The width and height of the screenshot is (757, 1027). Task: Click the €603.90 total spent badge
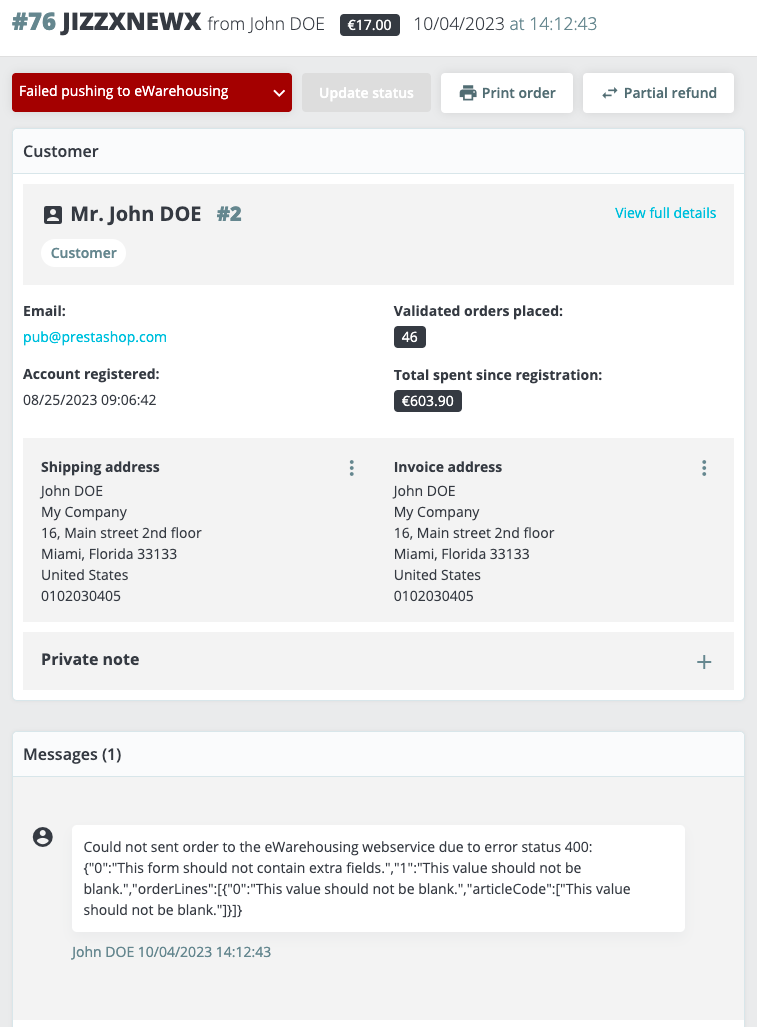428,401
